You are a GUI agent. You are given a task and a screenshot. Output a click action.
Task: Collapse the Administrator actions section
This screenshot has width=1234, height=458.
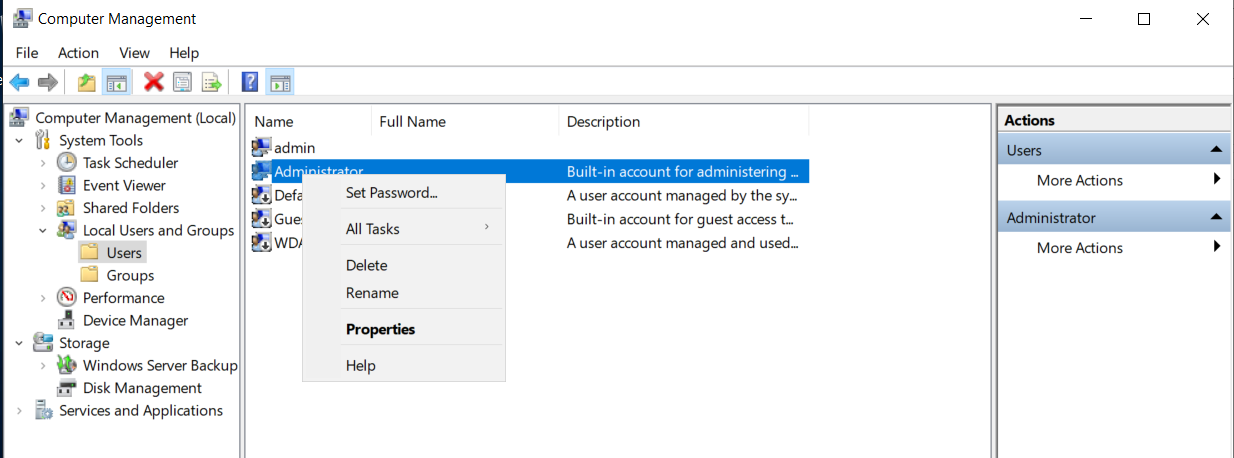coord(1216,217)
